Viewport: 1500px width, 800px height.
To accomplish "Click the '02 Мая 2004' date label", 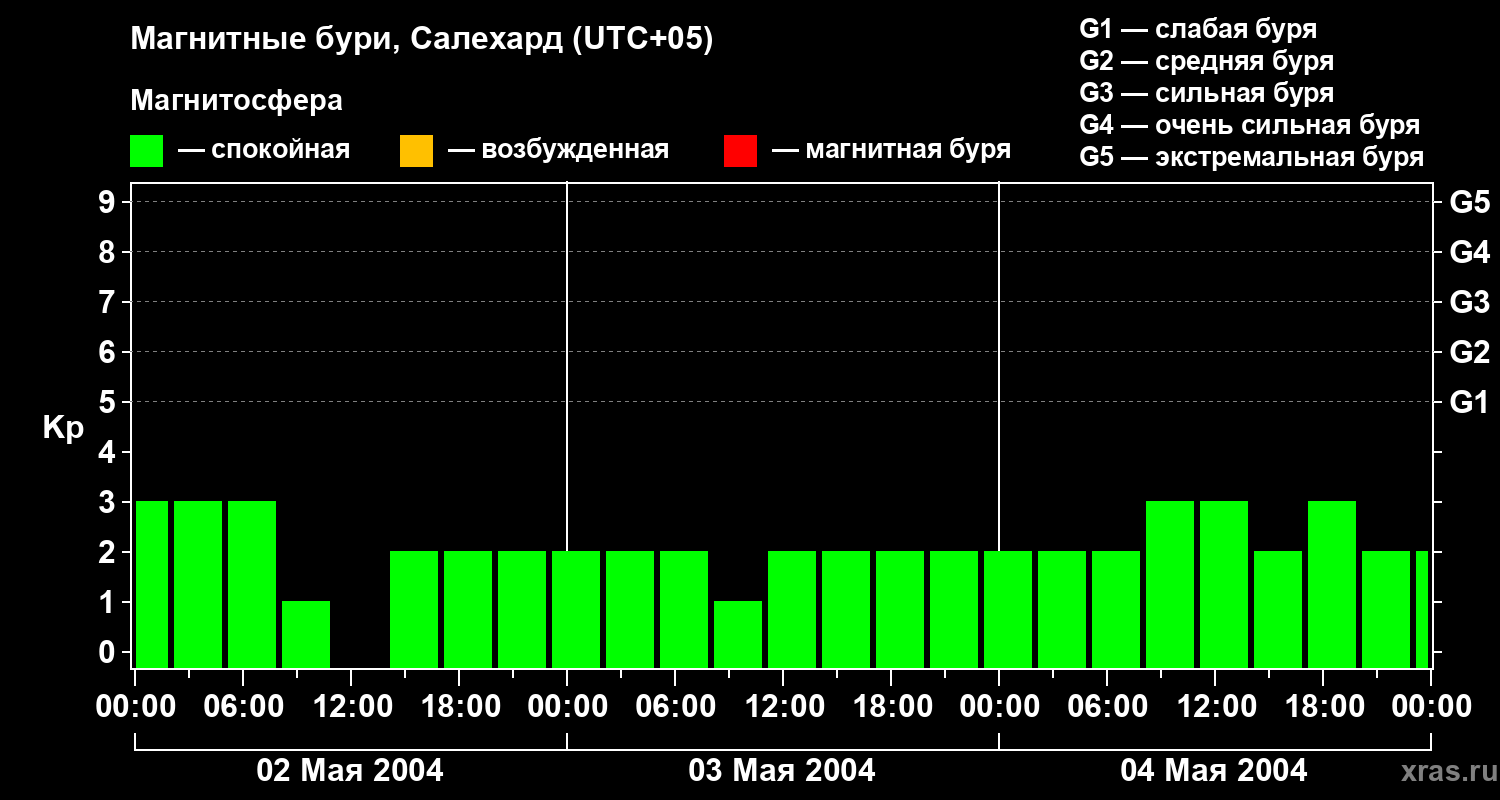I will tap(350, 771).
